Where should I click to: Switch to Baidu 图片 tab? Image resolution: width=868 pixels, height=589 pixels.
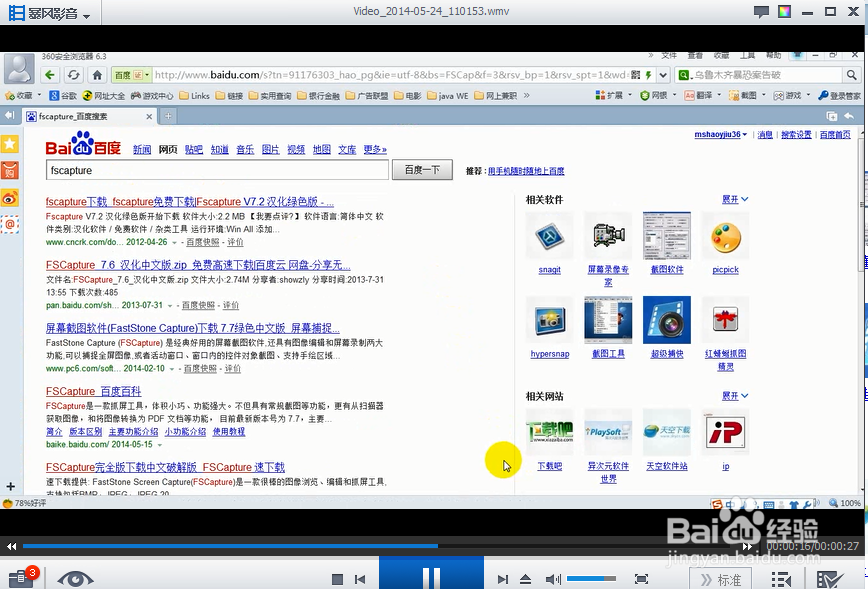[271, 149]
